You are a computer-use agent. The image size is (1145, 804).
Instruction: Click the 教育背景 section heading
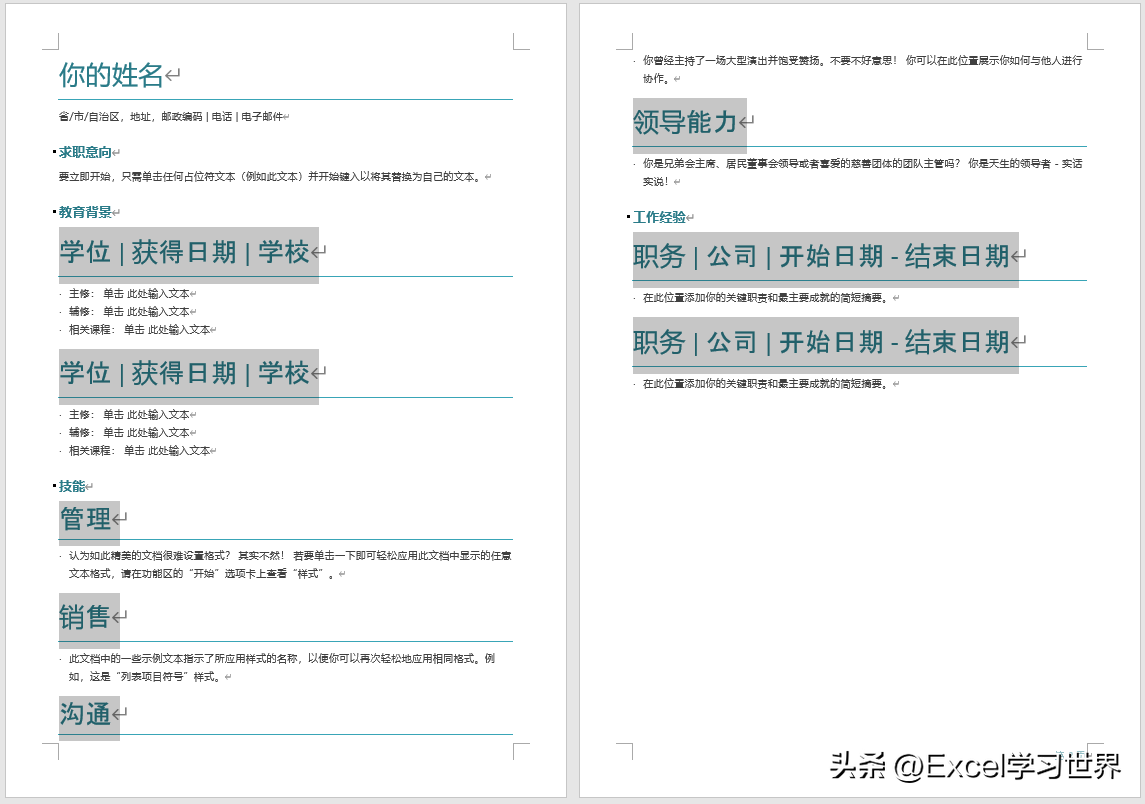click(87, 212)
